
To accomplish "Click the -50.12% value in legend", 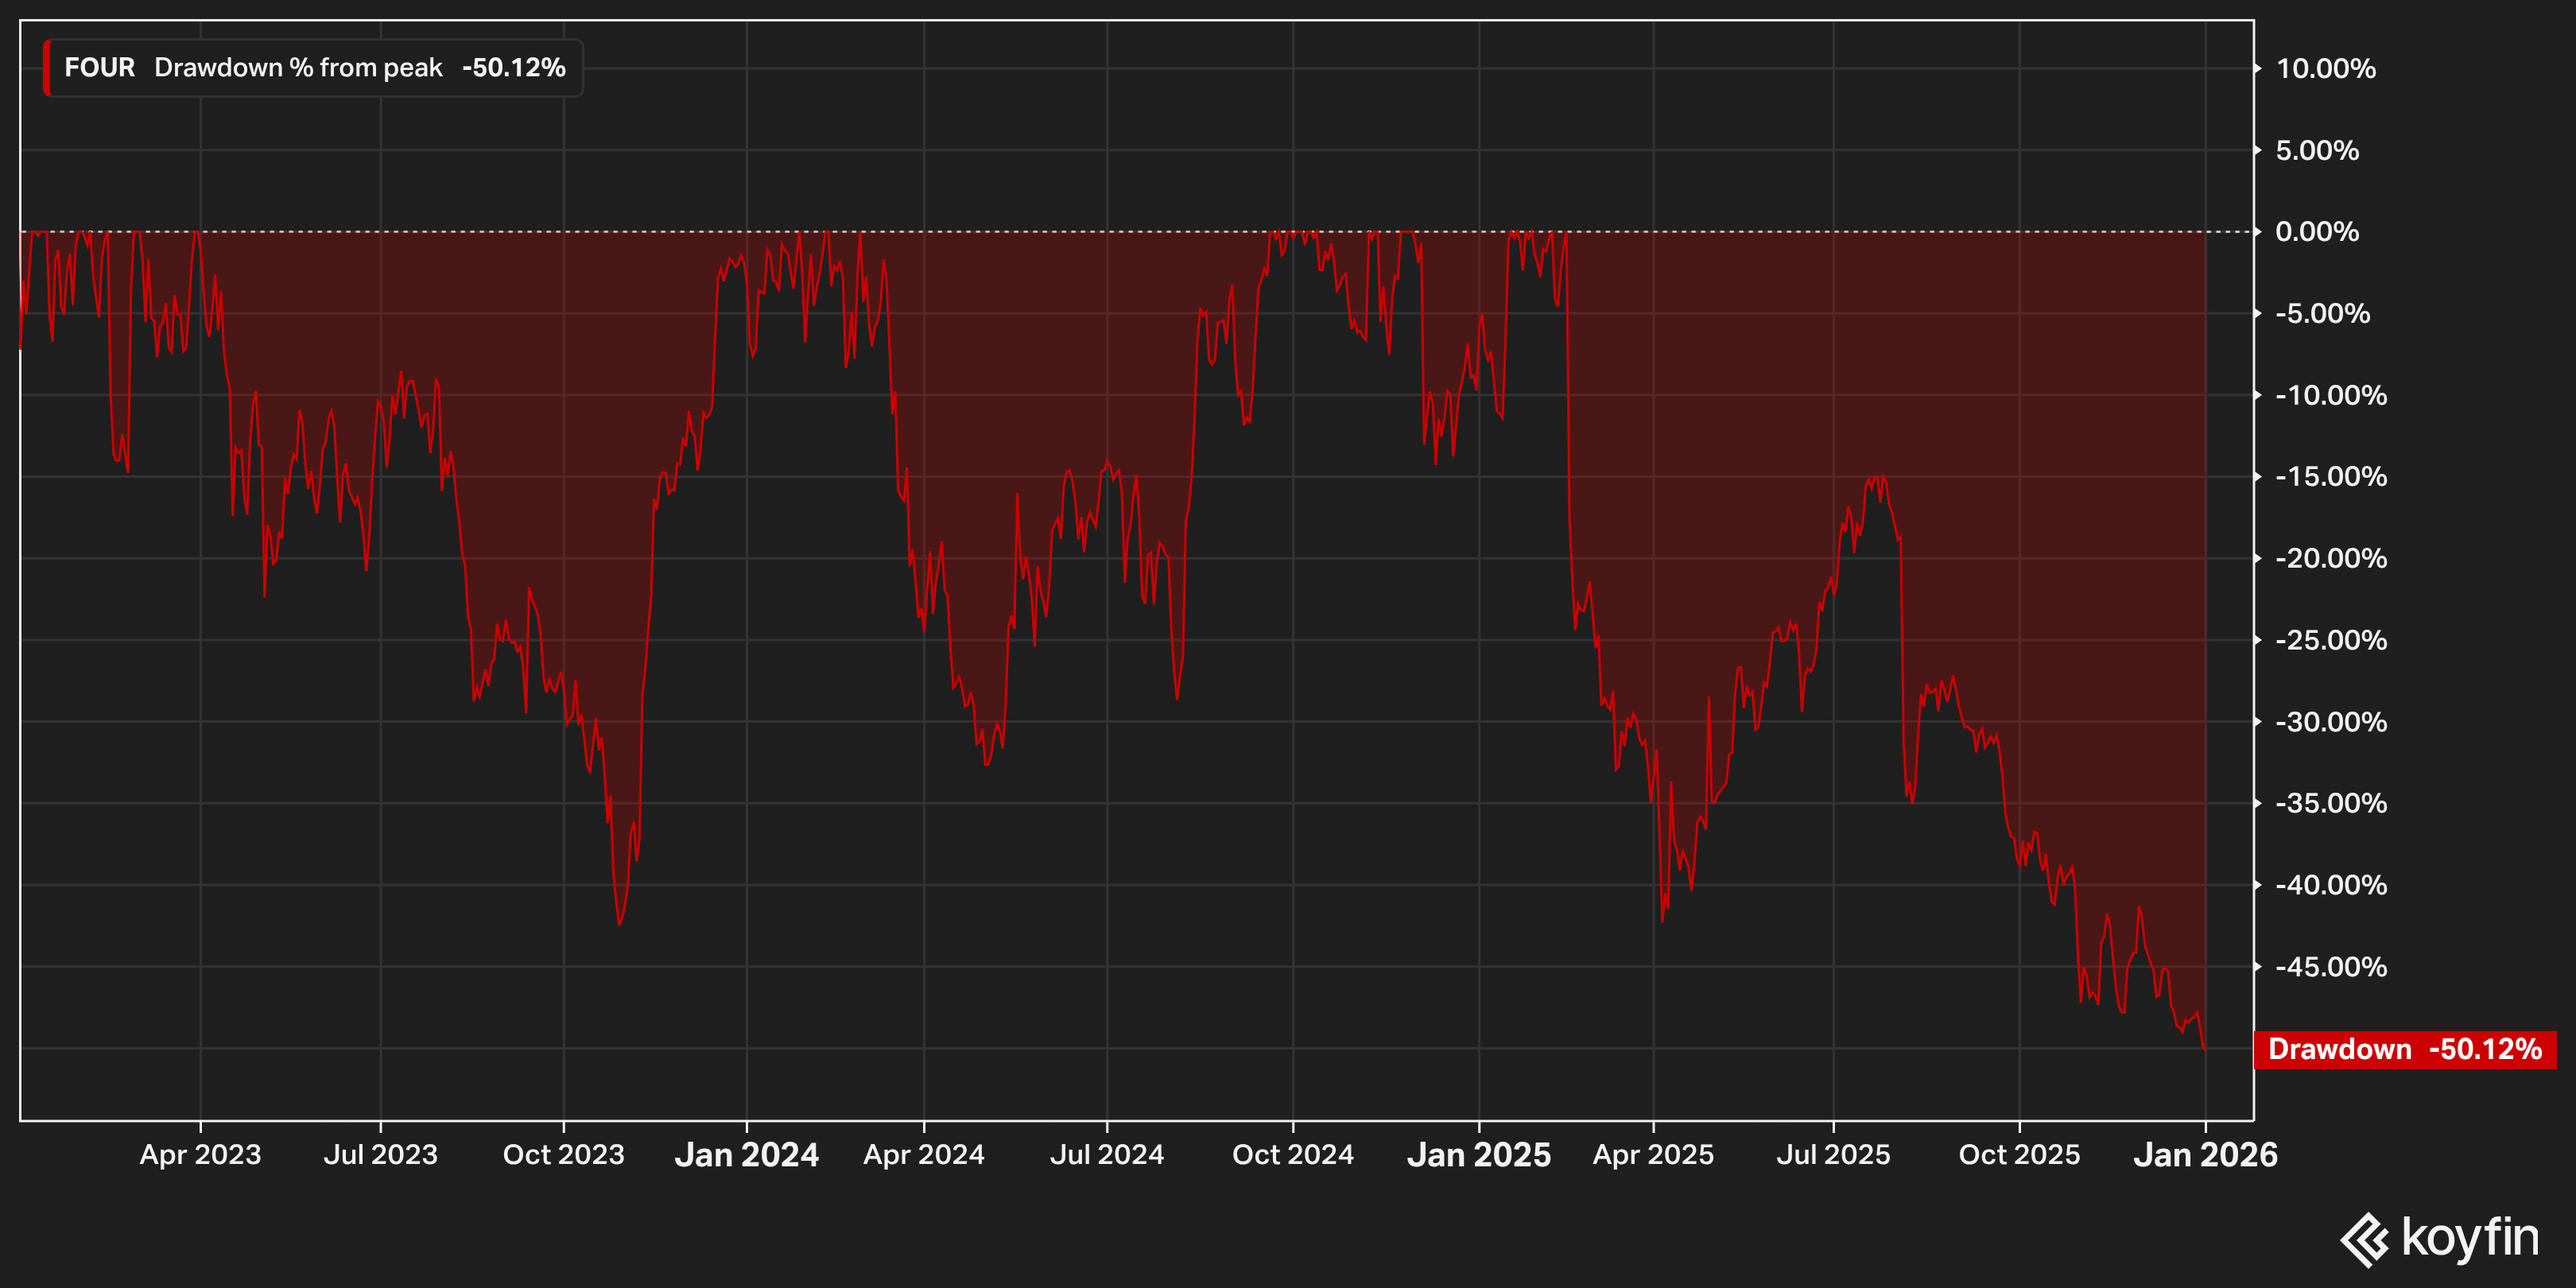I will coord(514,68).
